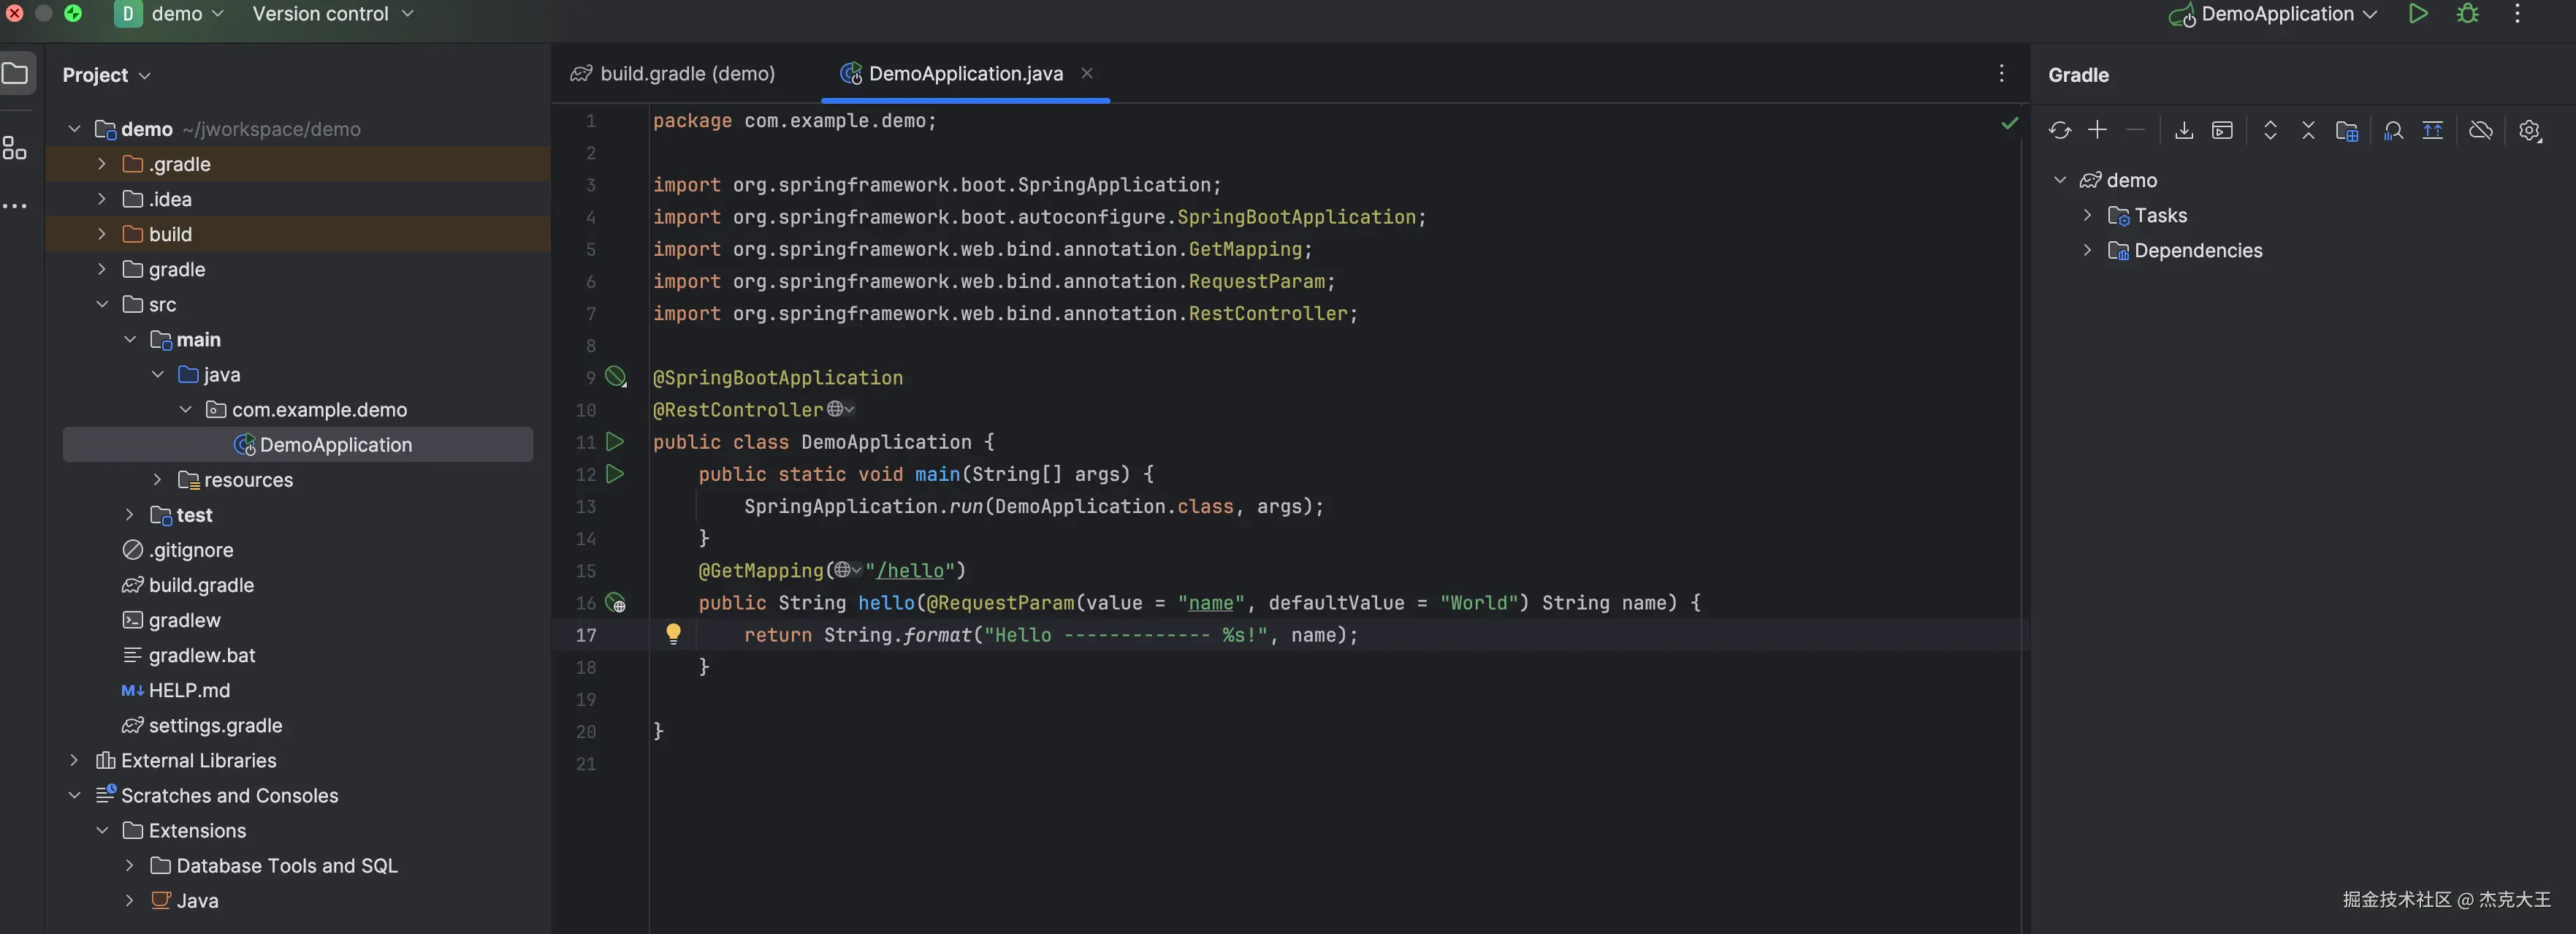The width and height of the screenshot is (2576, 934).
Task: Click the intention bulb on line 17
Action: pyautogui.click(x=673, y=634)
